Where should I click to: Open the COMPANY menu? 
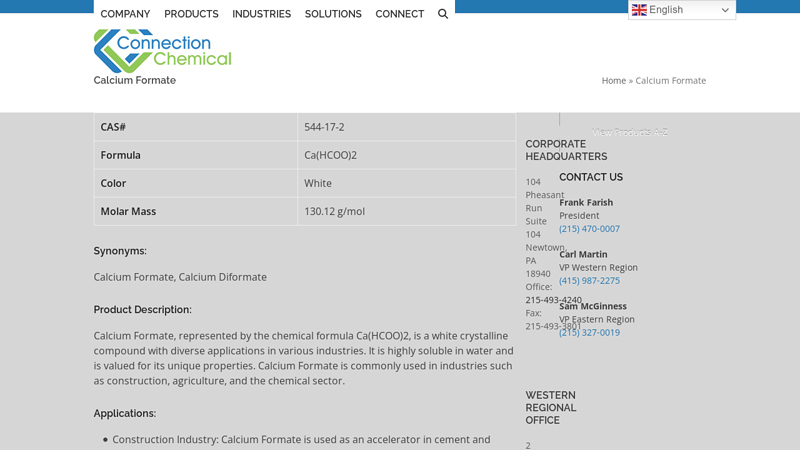pyautogui.click(x=125, y=14)
